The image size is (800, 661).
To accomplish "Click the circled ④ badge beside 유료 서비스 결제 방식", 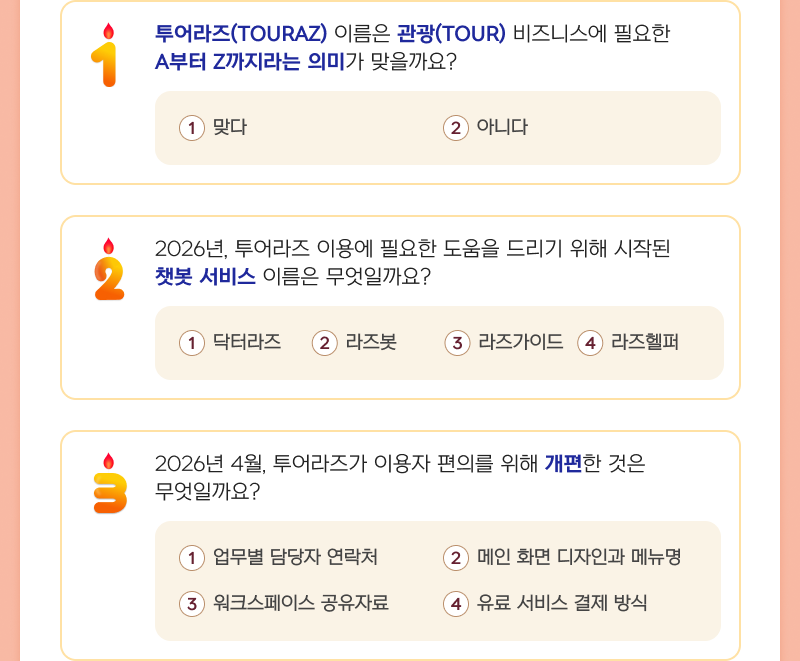I will point(454,602).
